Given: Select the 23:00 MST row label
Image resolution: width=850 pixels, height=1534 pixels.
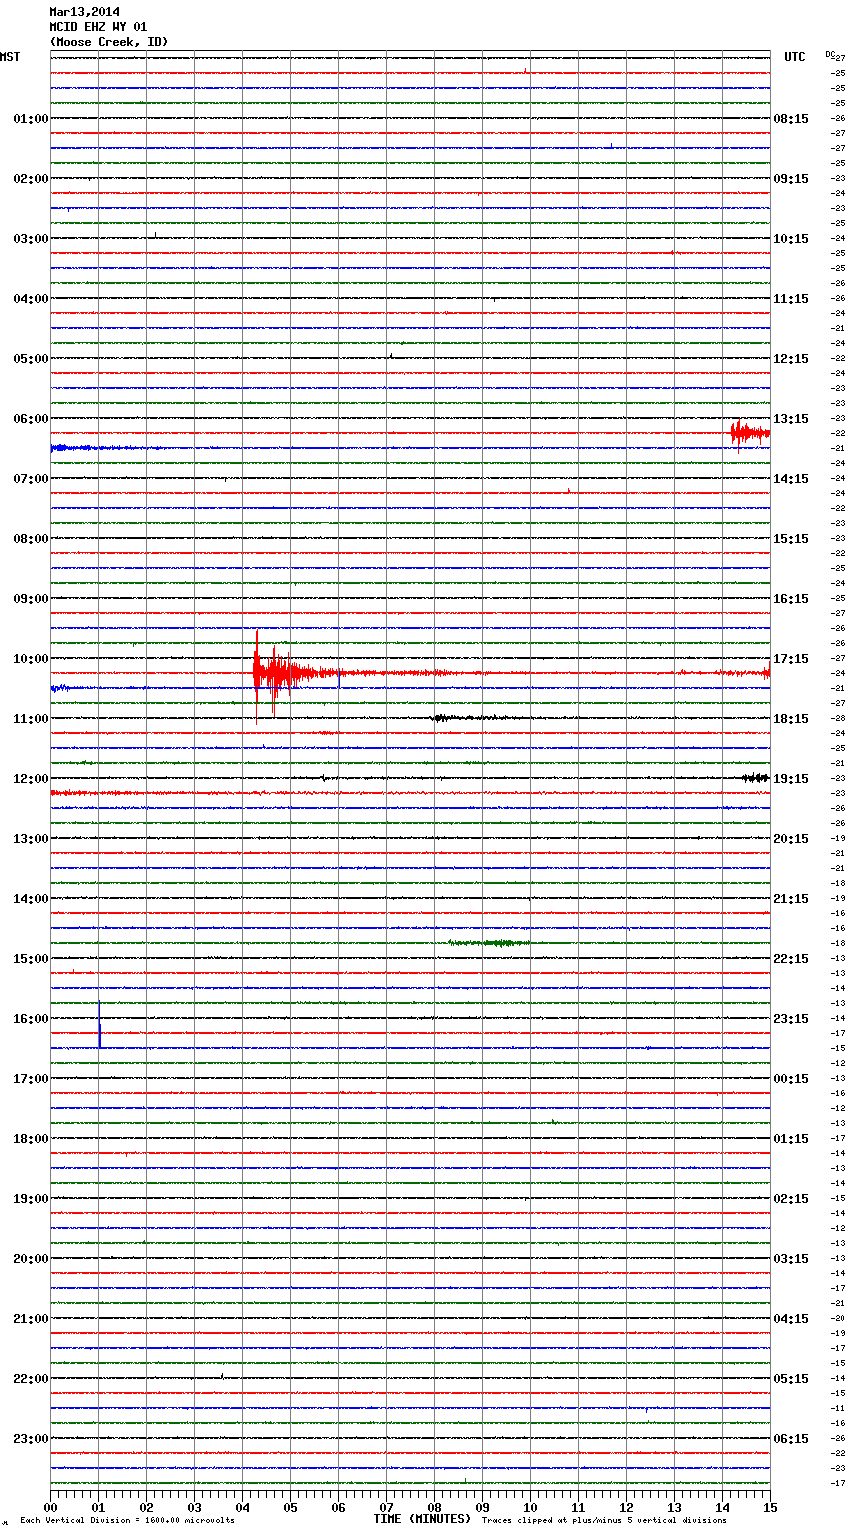Looking at the screenshot, I should click(x=31, y=1439).
